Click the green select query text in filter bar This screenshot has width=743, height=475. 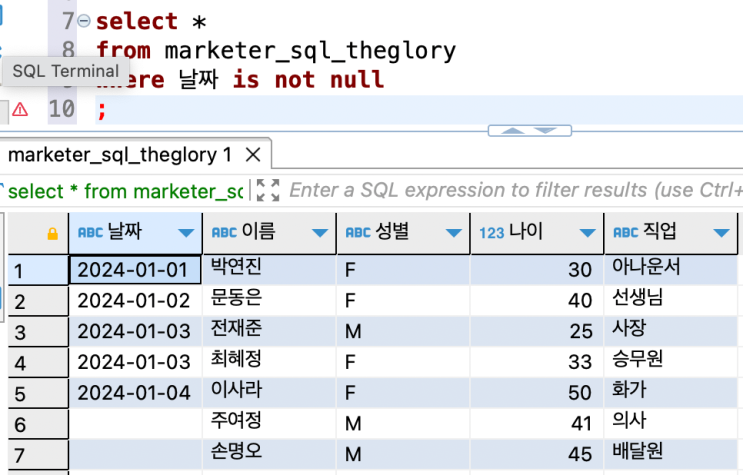[126, 192]
